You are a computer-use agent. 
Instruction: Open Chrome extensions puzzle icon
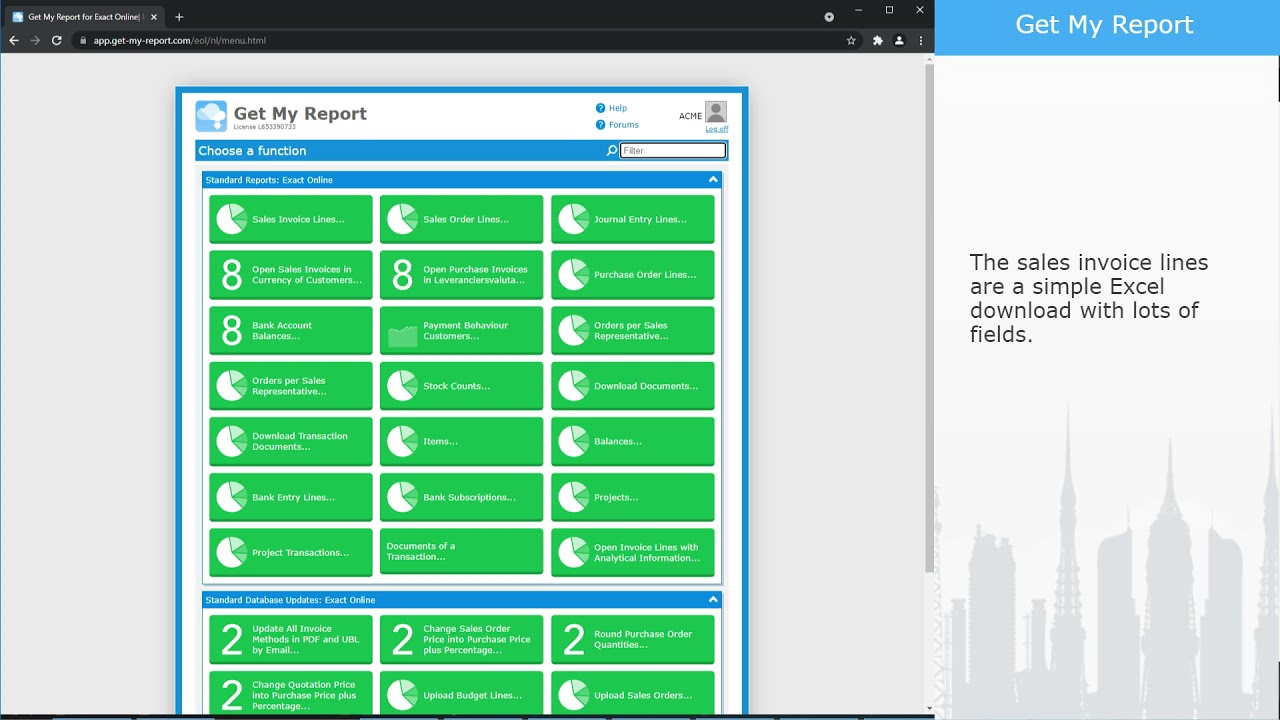877,41
